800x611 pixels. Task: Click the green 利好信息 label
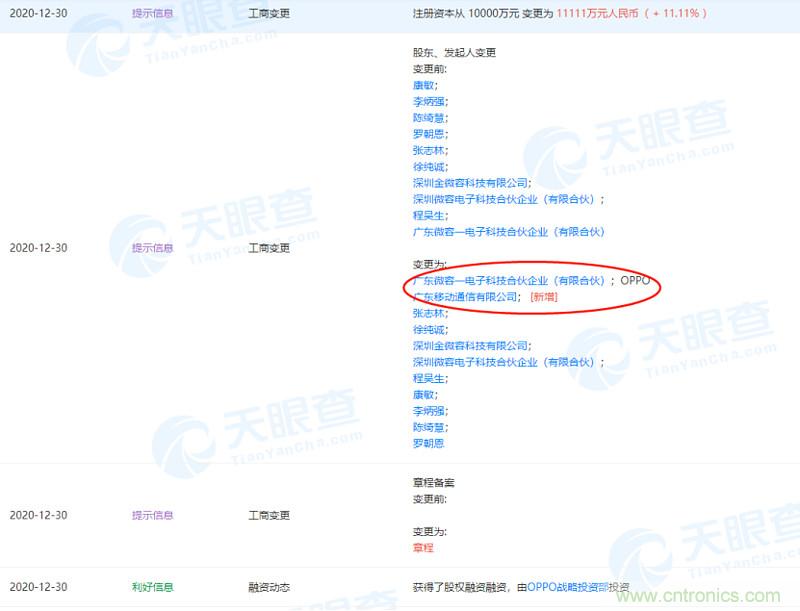click(x=153, y=587)
